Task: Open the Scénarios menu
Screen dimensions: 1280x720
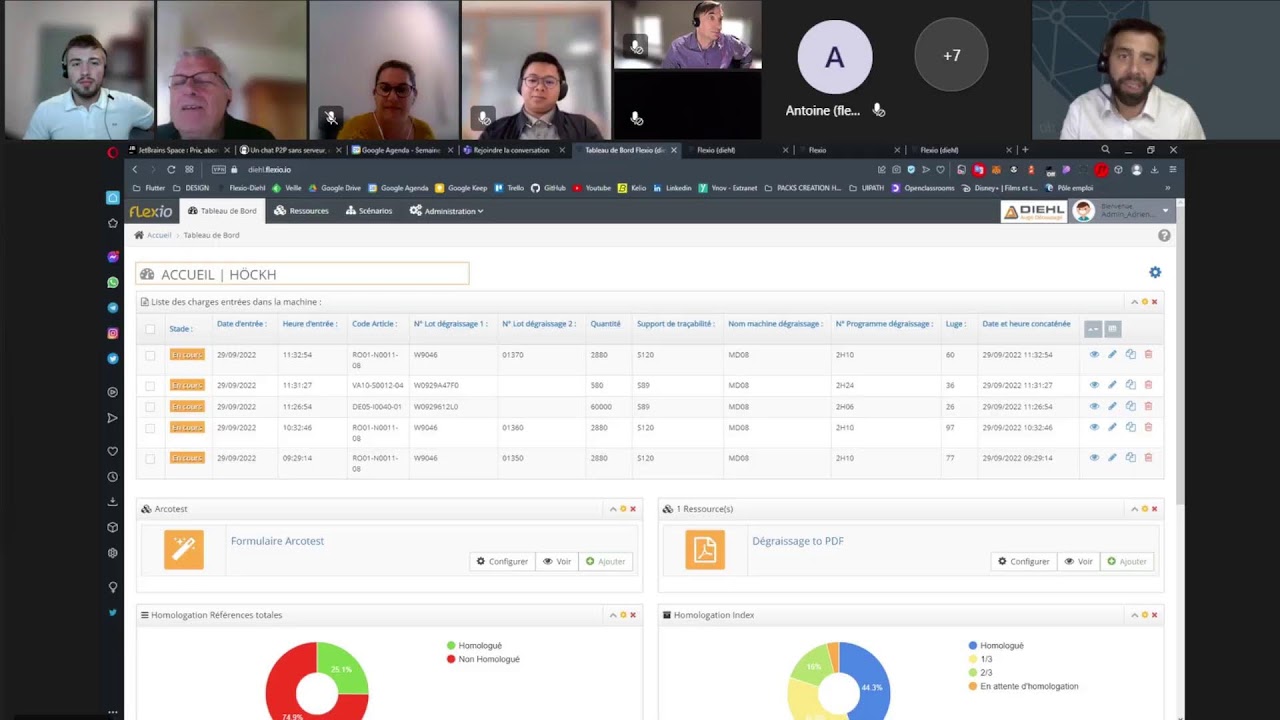Action: (369, 211)
